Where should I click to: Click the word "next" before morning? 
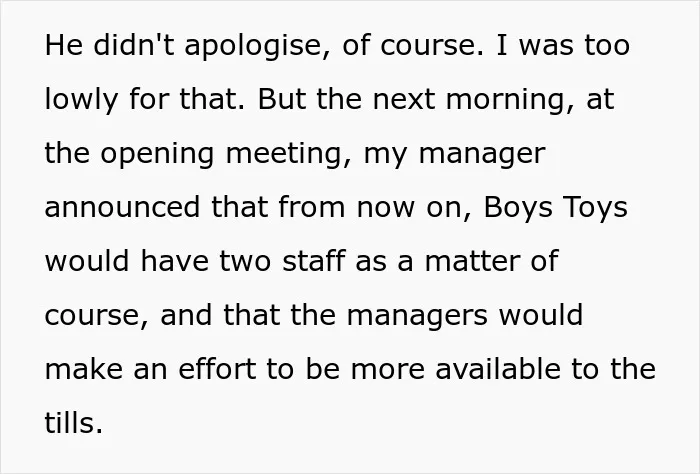[x=403, y=100]
